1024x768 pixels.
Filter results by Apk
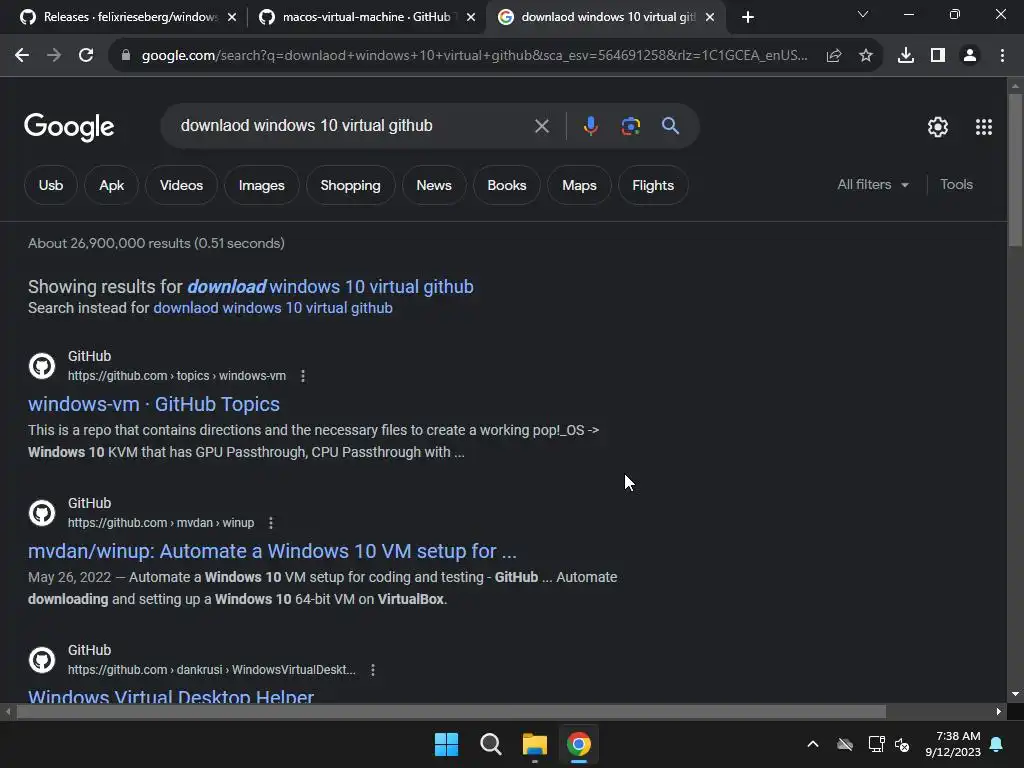112,185
